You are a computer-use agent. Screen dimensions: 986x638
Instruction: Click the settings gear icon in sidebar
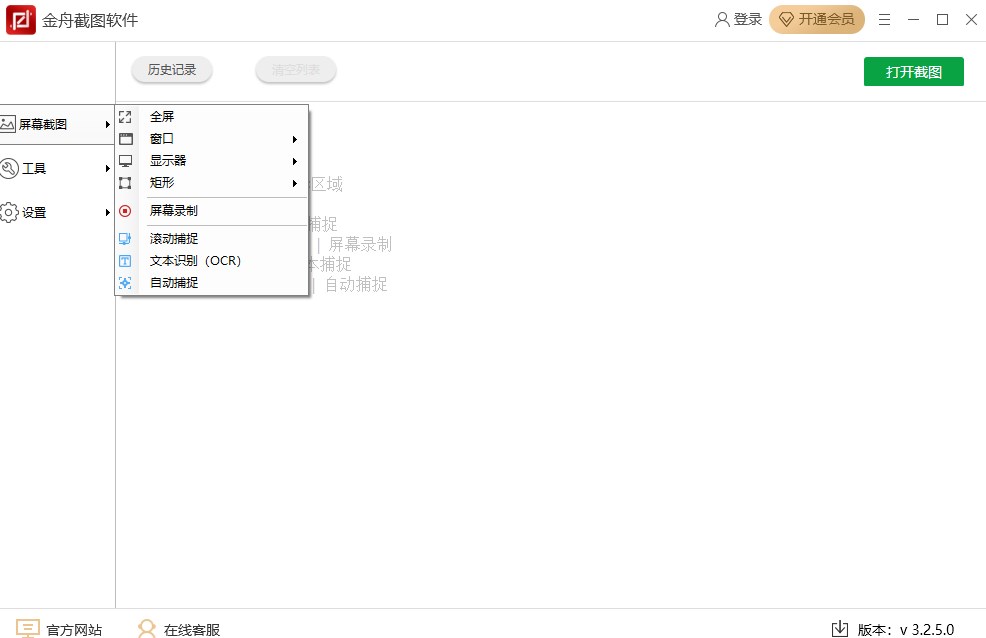point(9,212)
